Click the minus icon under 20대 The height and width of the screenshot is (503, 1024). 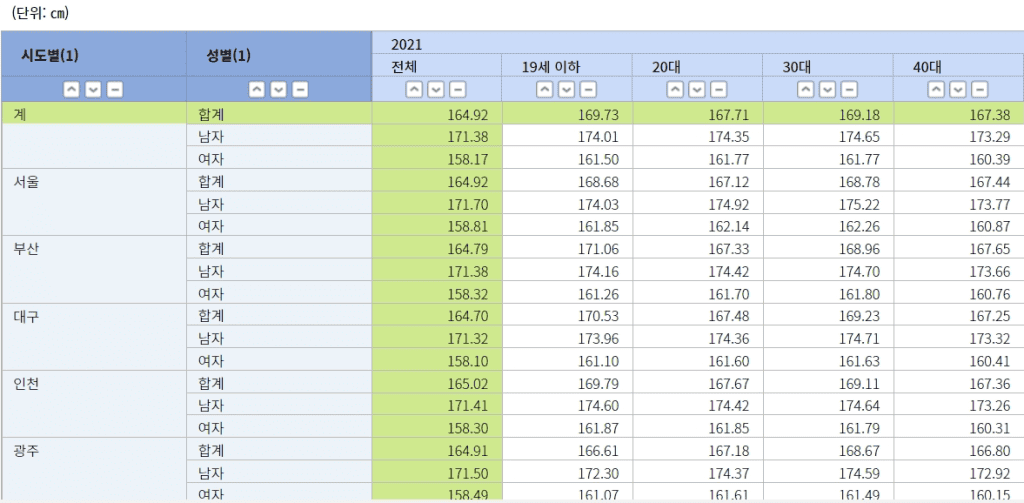click(x=718, y=90)
